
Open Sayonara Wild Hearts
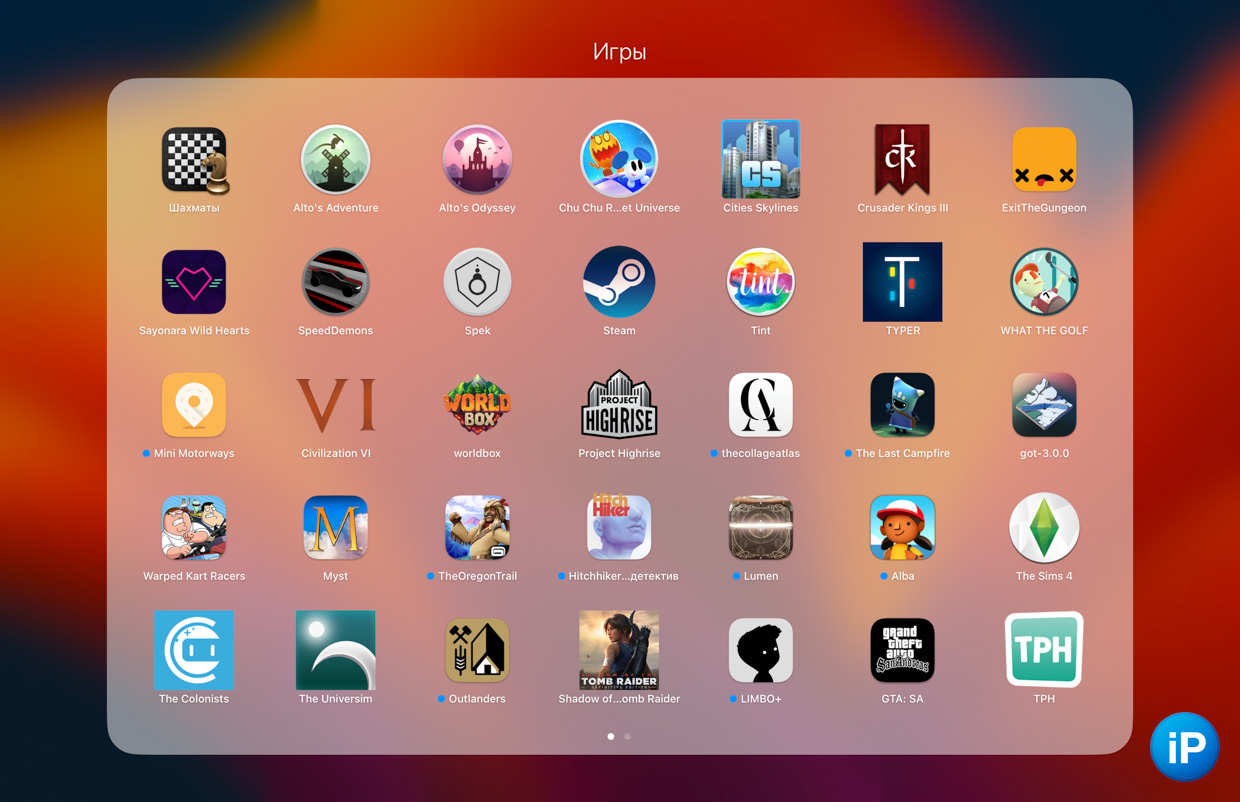(x=194, y=282)
